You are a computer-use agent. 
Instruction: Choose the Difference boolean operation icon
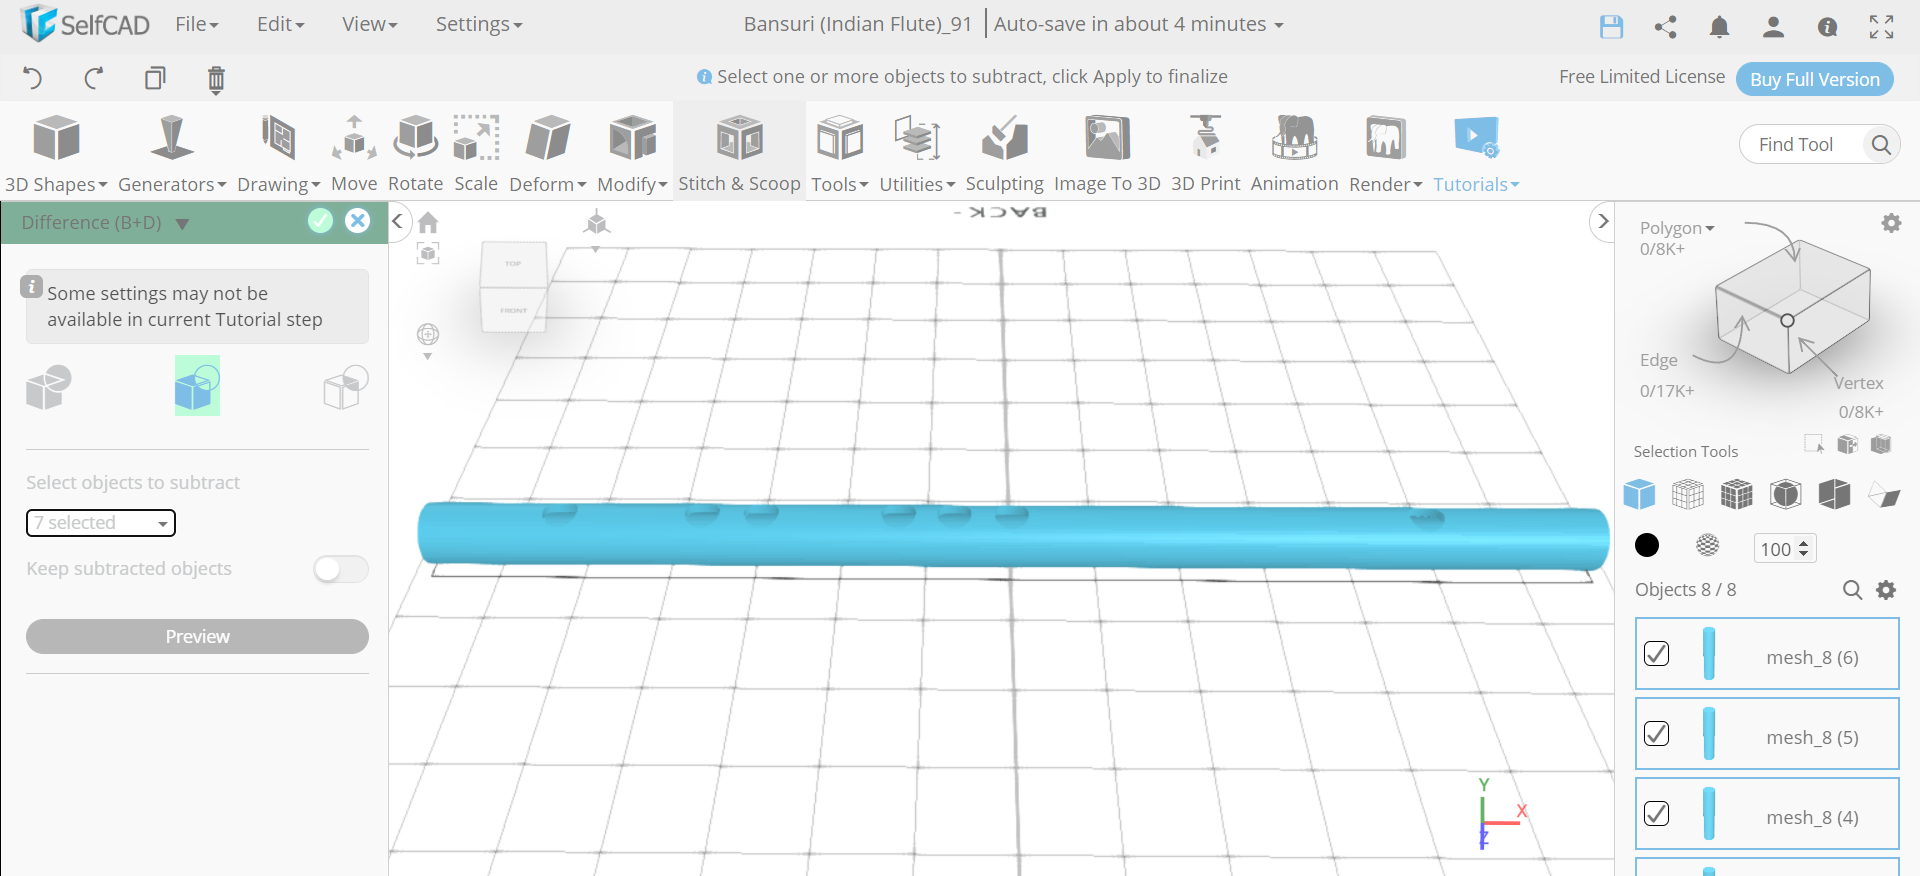[197, 386]
